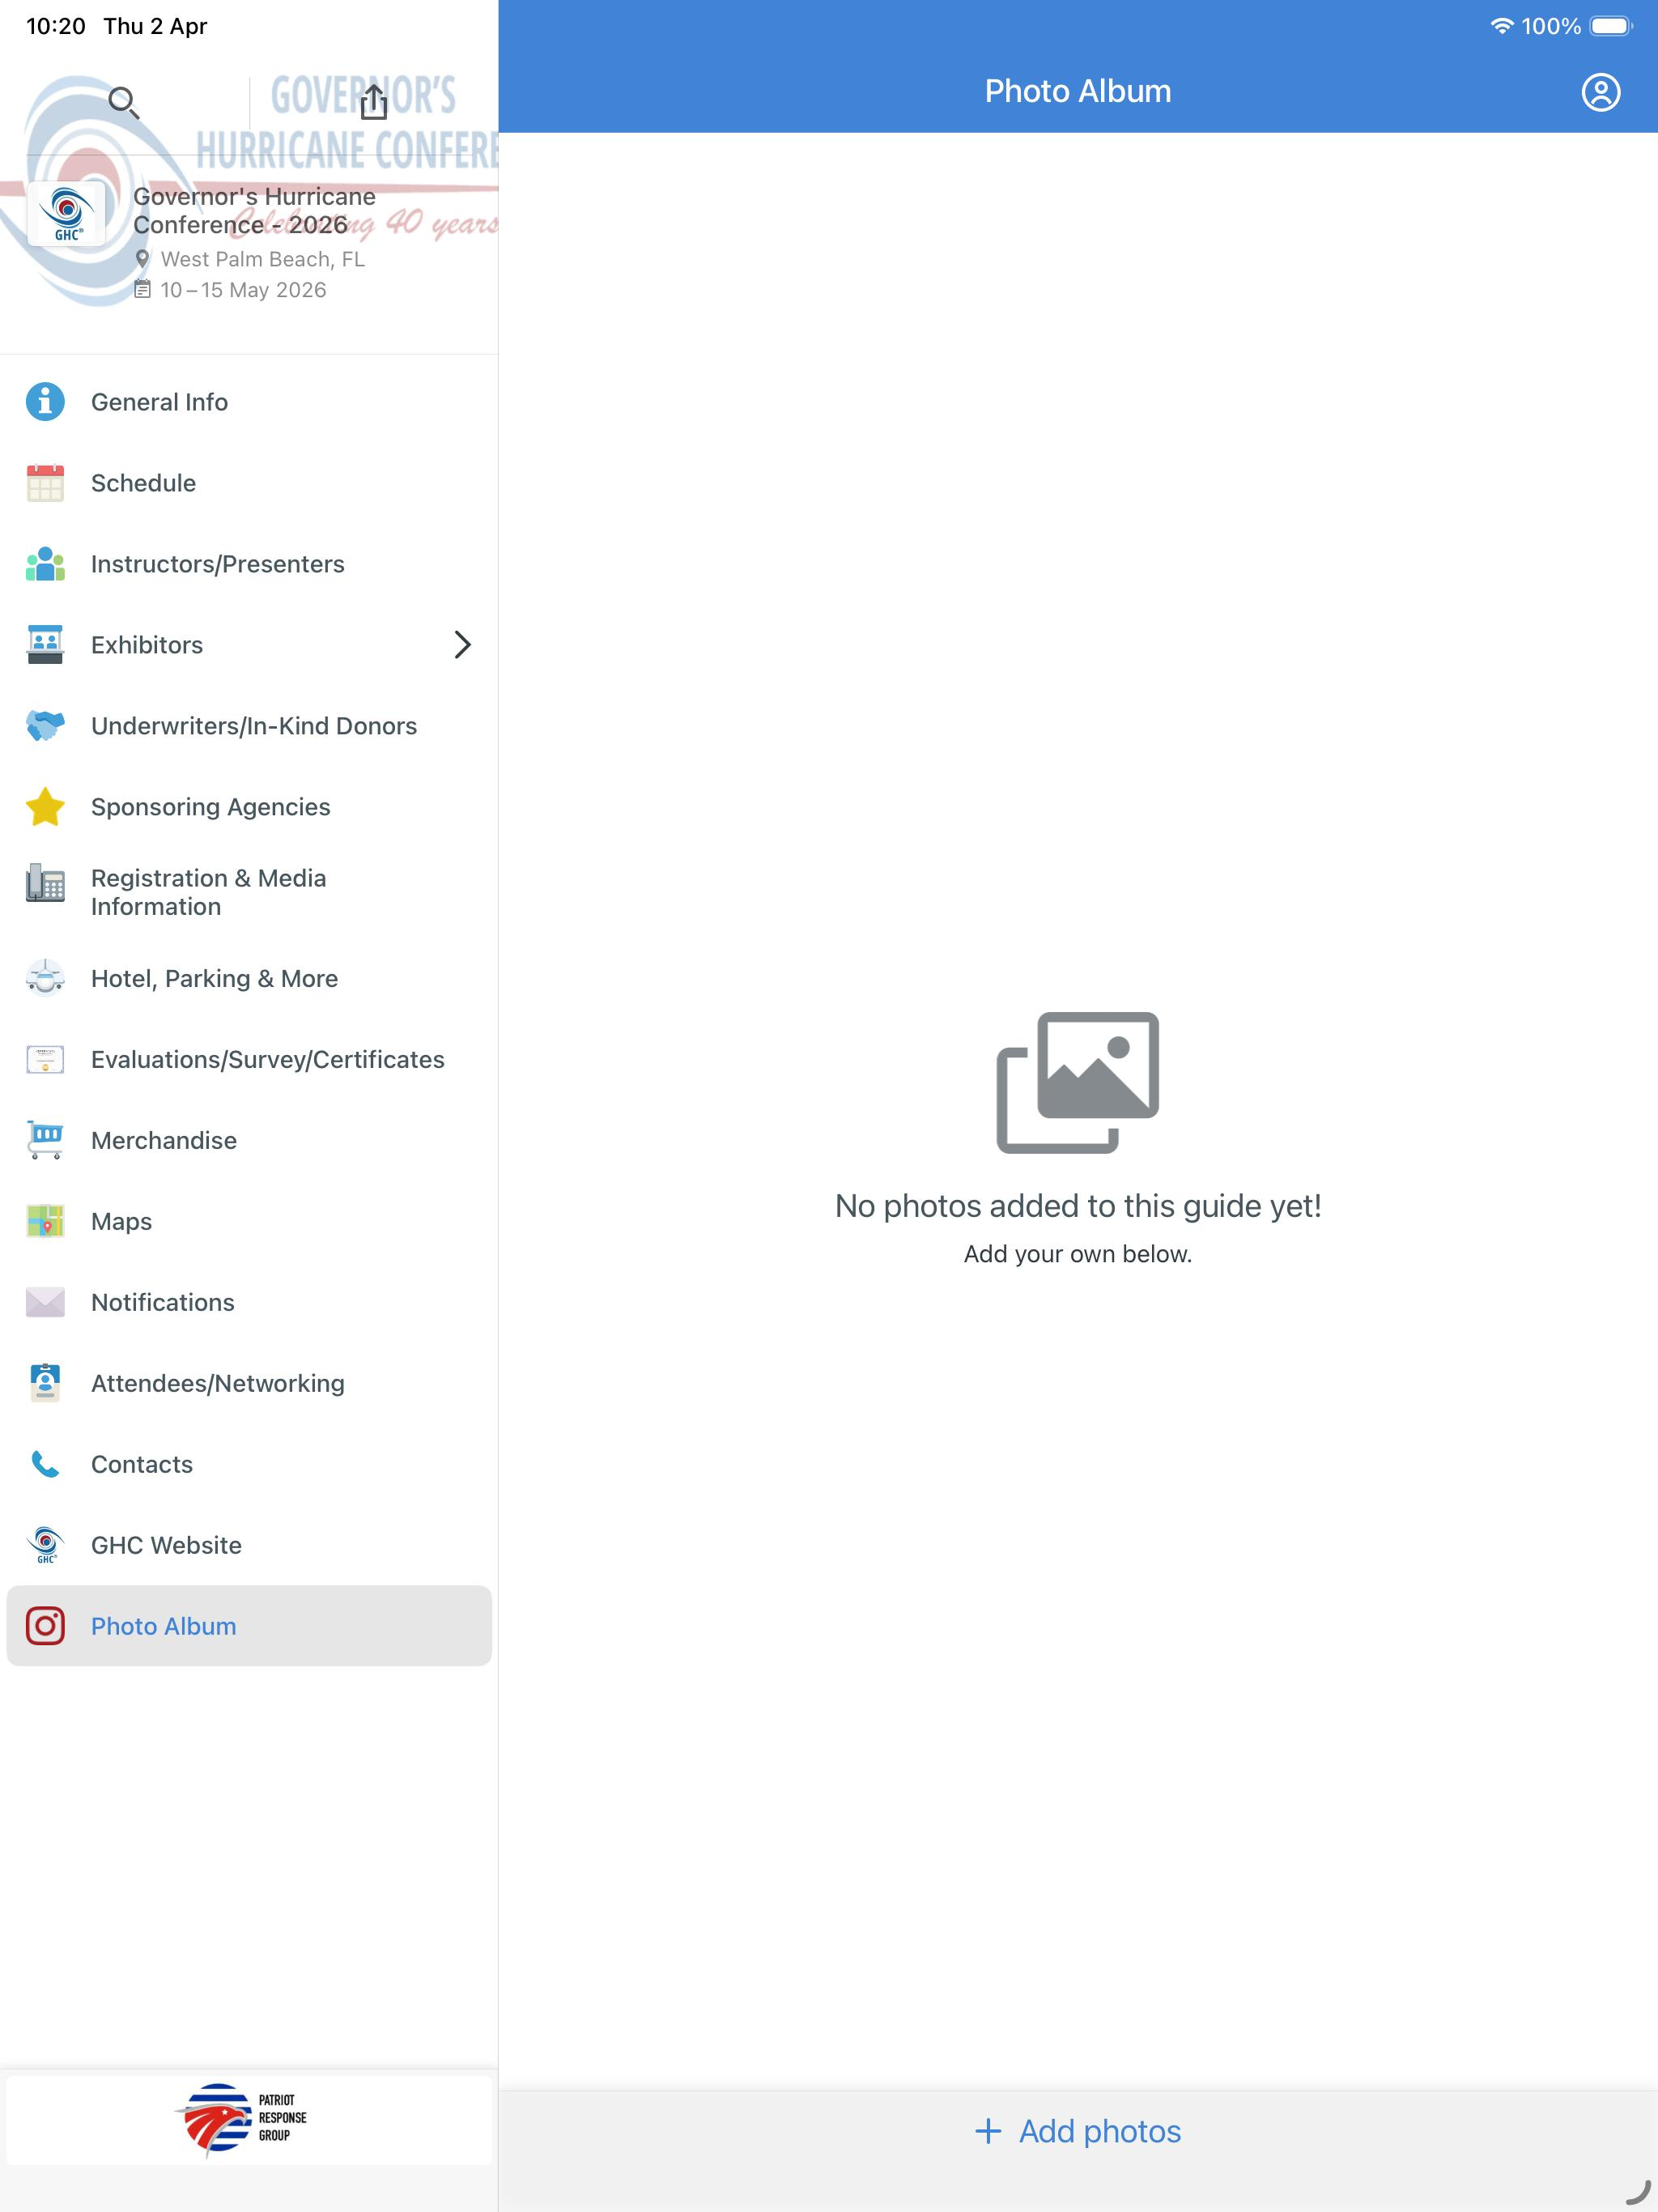Tap the plus icon beside Add photos
The image size is (1658, 2212).
point(988,2131)
